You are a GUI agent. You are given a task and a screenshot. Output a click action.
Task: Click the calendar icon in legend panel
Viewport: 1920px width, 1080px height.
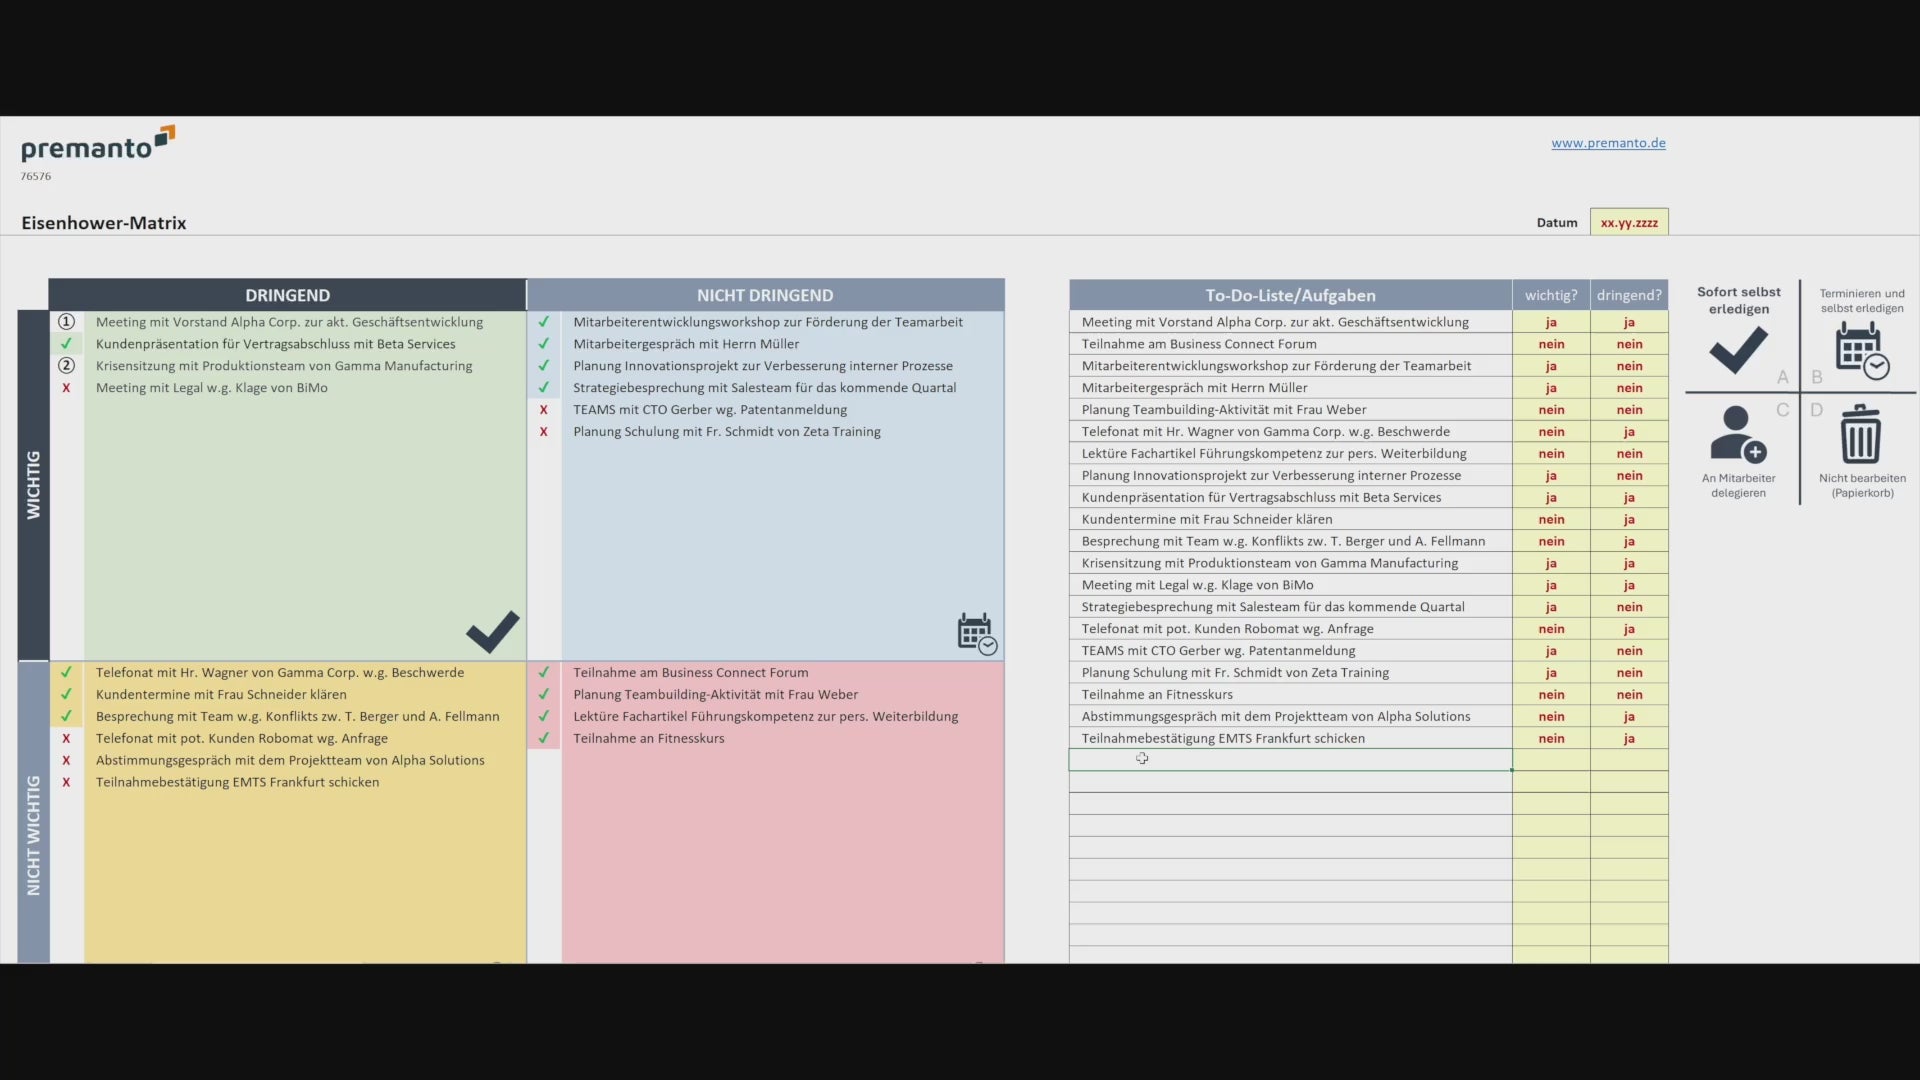[1861, 351]
